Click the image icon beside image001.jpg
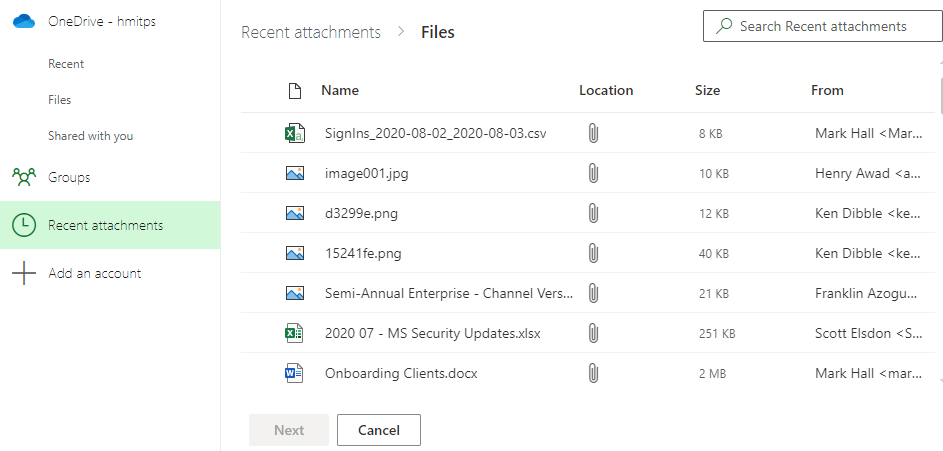Image resolution: width=943 pixels, height=451 pixels. 294,173
